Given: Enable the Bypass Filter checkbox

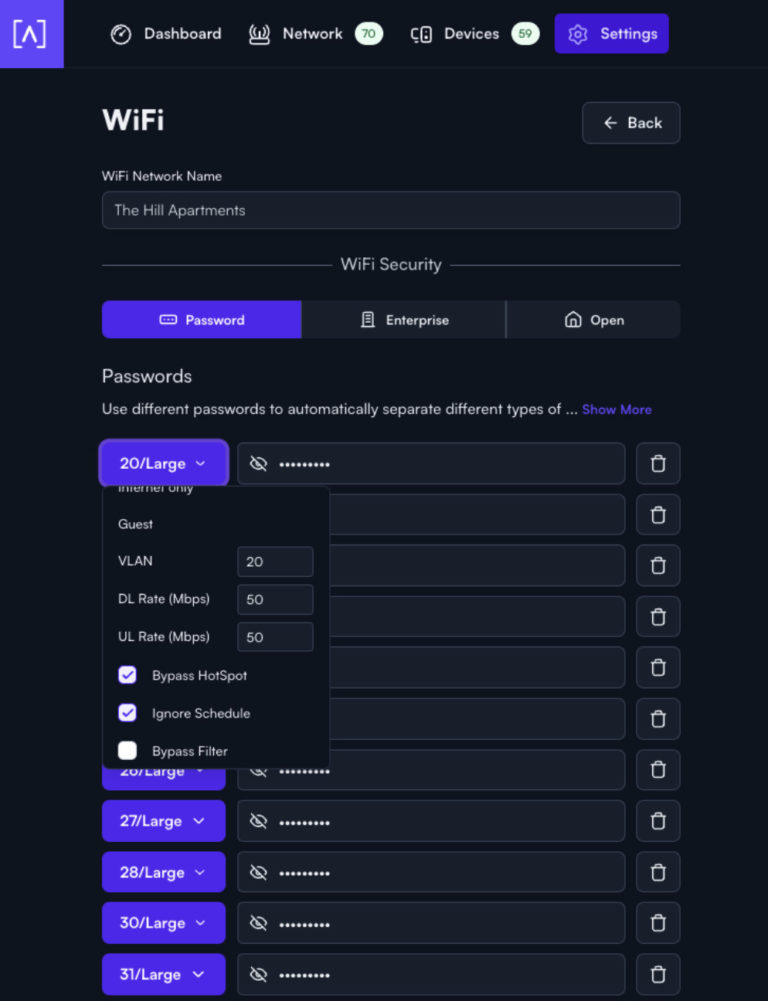Looking at the screenshot, I should (x=128, y=751).
